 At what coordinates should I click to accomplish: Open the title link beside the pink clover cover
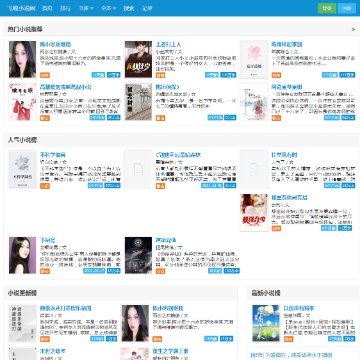[x=286, y=44]
